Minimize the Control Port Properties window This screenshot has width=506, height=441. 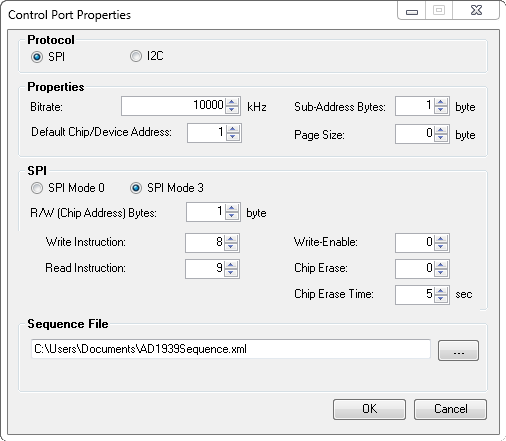point(412,10)
